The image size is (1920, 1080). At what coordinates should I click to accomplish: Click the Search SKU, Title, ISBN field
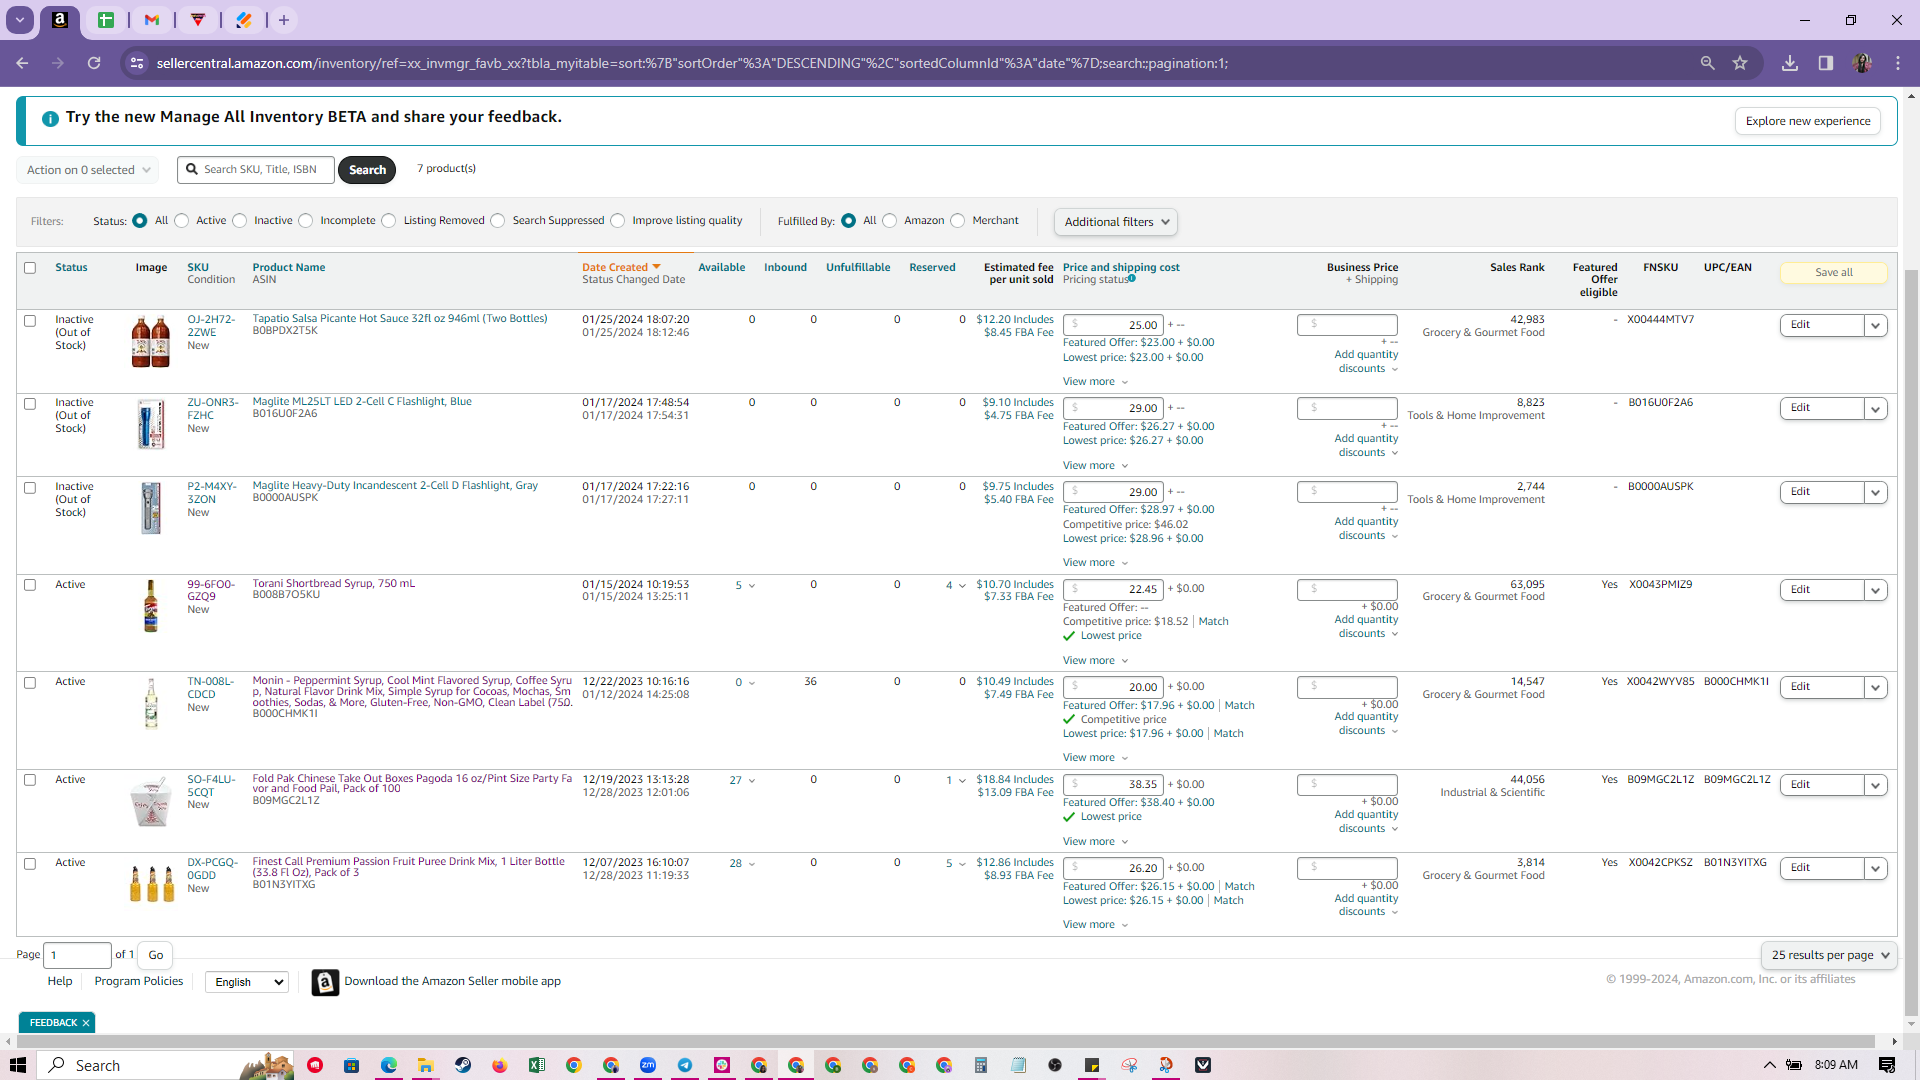tap(256, 170)
